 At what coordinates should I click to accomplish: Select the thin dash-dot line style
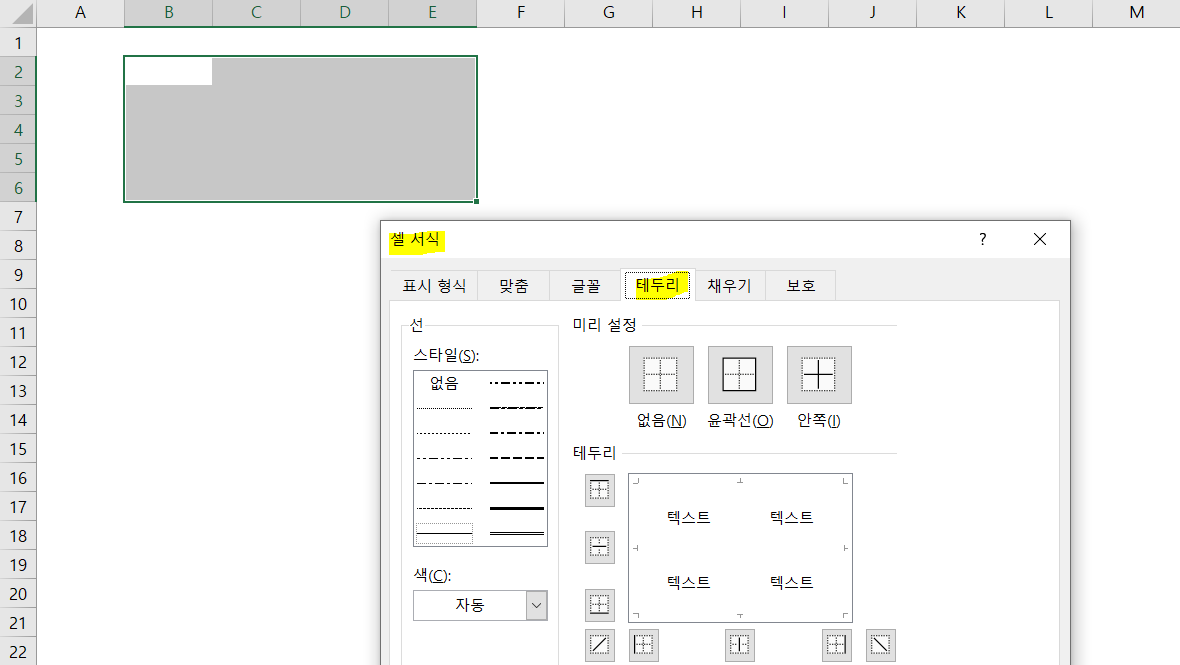[444, 483]
